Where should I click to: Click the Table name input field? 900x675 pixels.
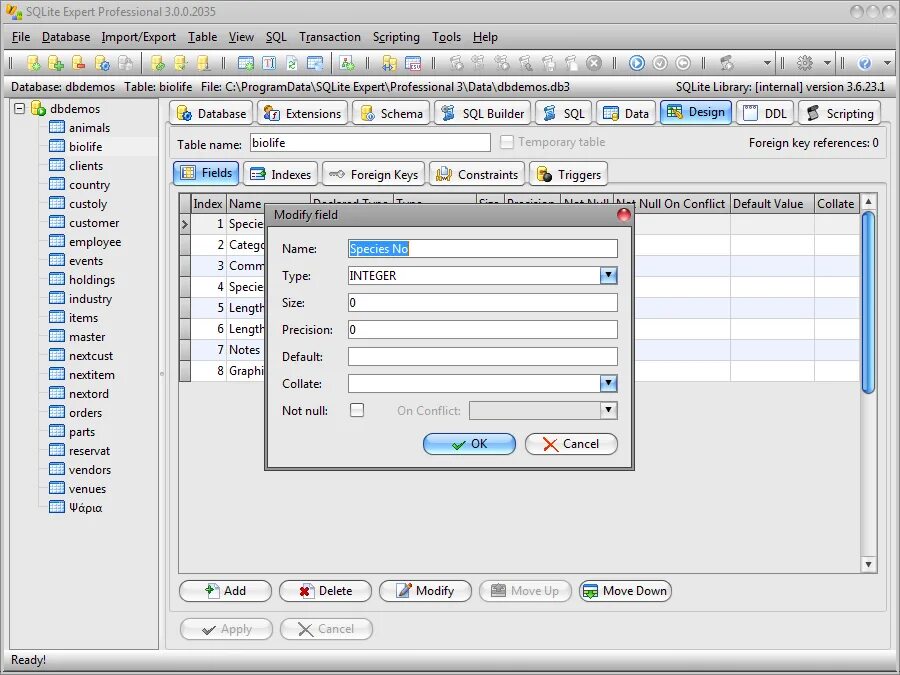coord(370,142)
